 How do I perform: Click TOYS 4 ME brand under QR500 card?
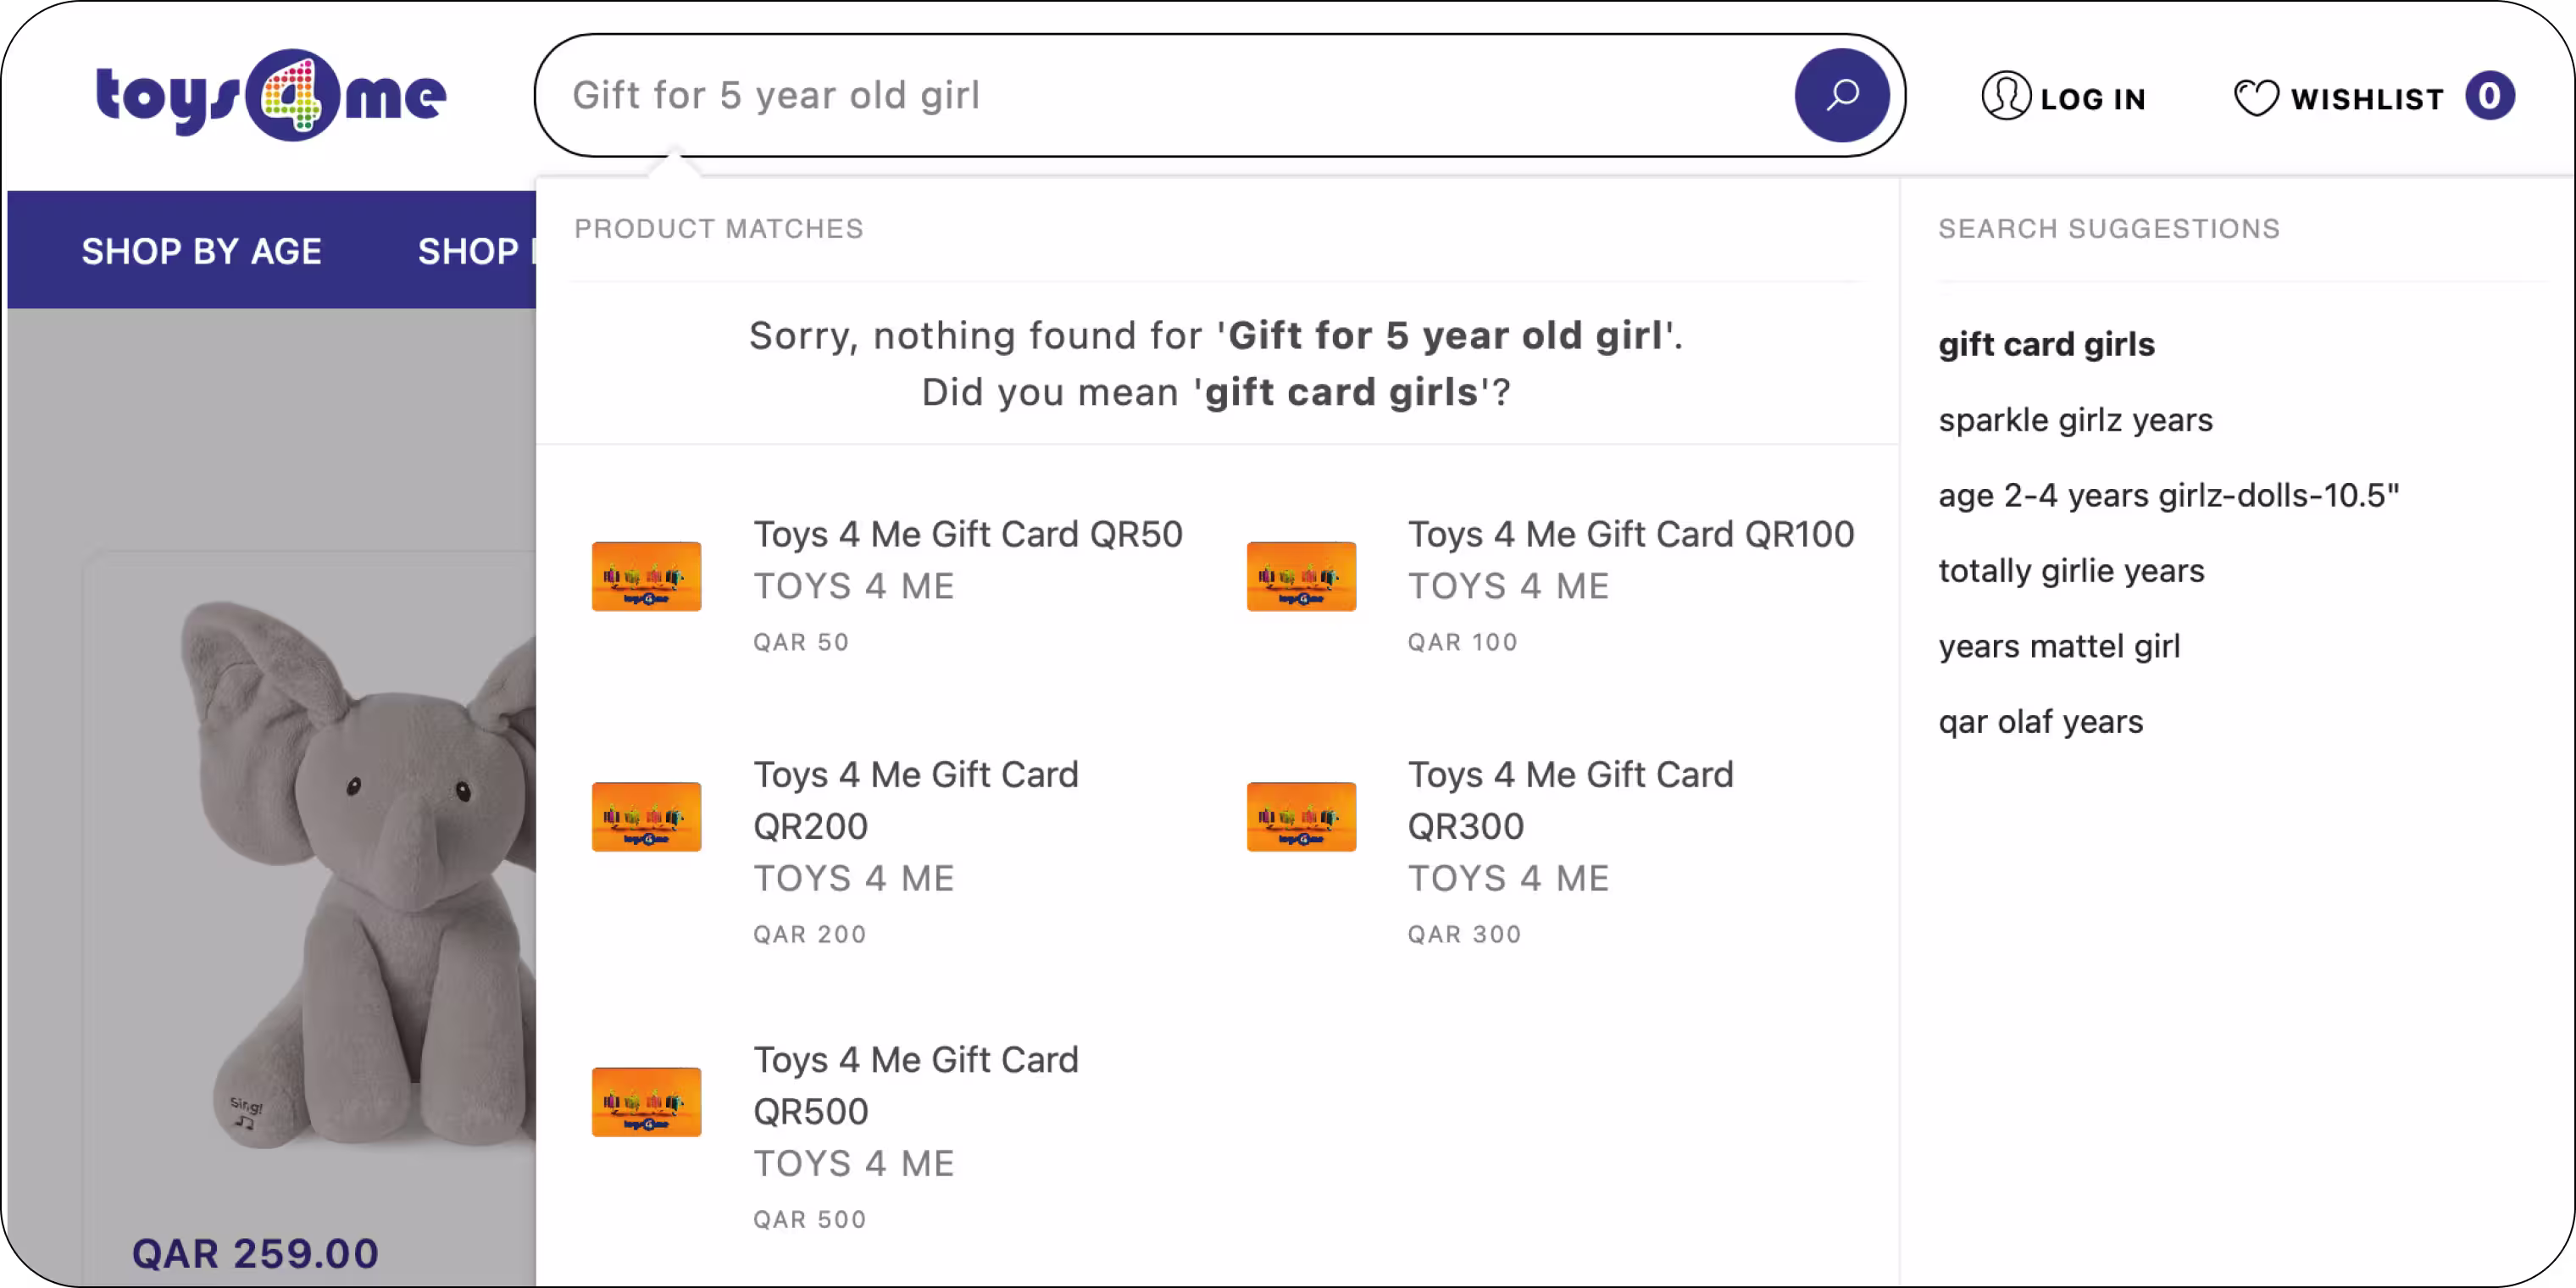(x=853, y=1163)
